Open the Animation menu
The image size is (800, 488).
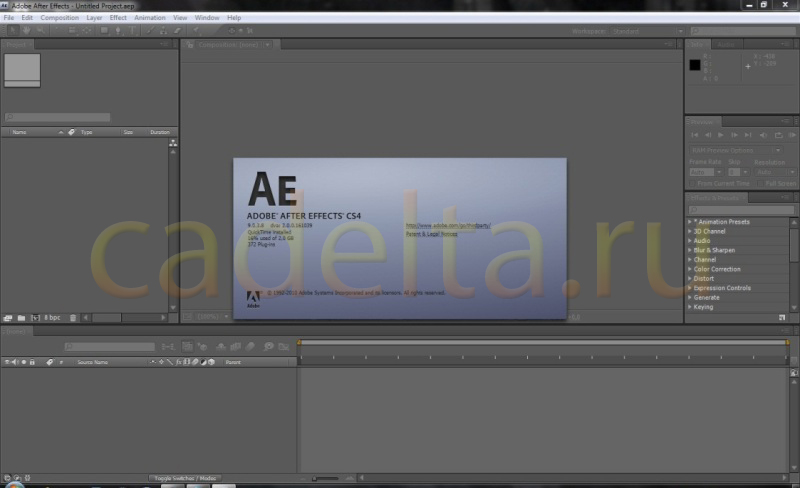coord(149,17)
